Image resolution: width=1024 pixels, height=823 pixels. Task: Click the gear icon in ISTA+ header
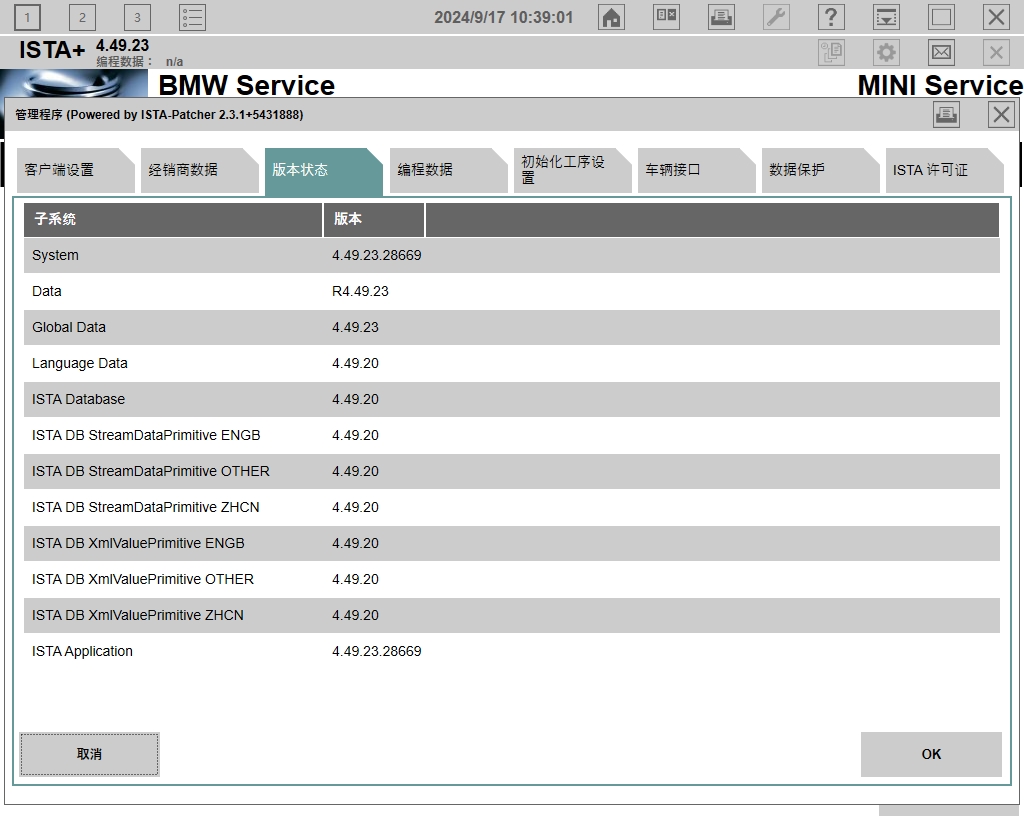coord(886,52)
